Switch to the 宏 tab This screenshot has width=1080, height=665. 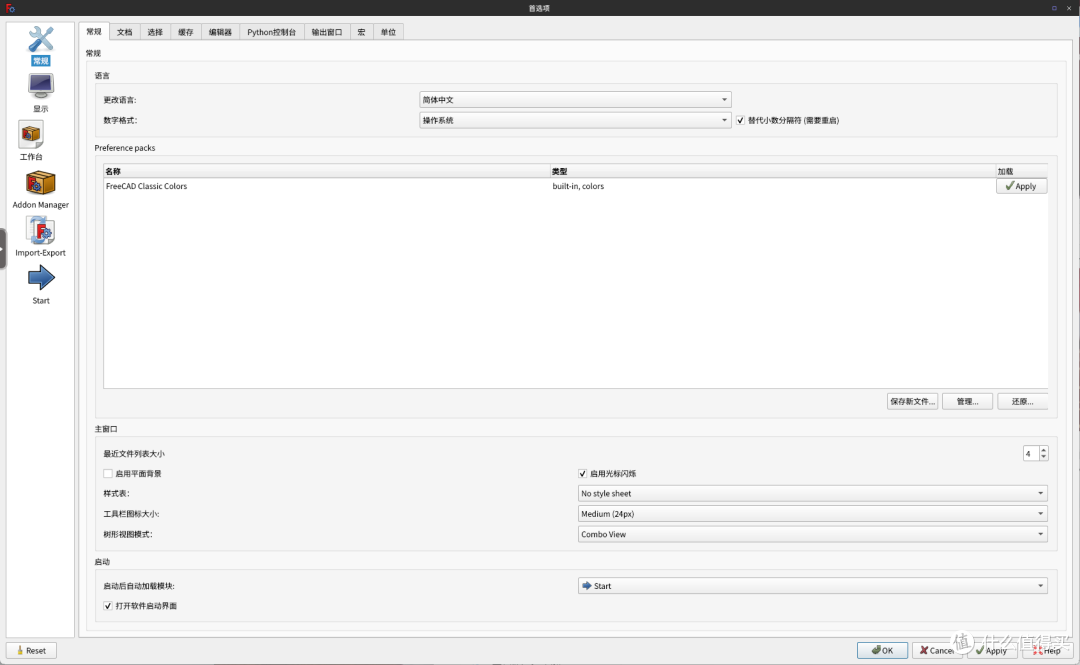[x=362, y=32]
